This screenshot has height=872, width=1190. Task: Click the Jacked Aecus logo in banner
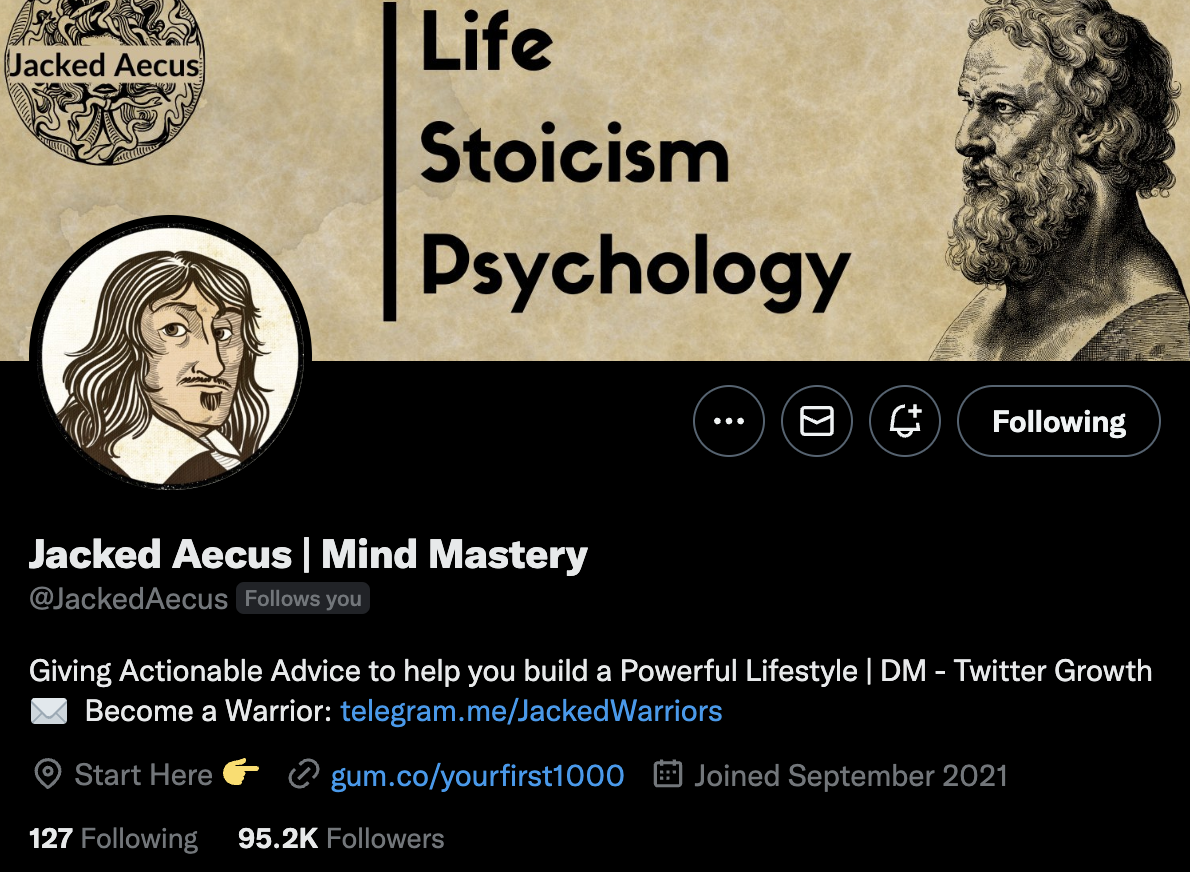coord(104,82)
